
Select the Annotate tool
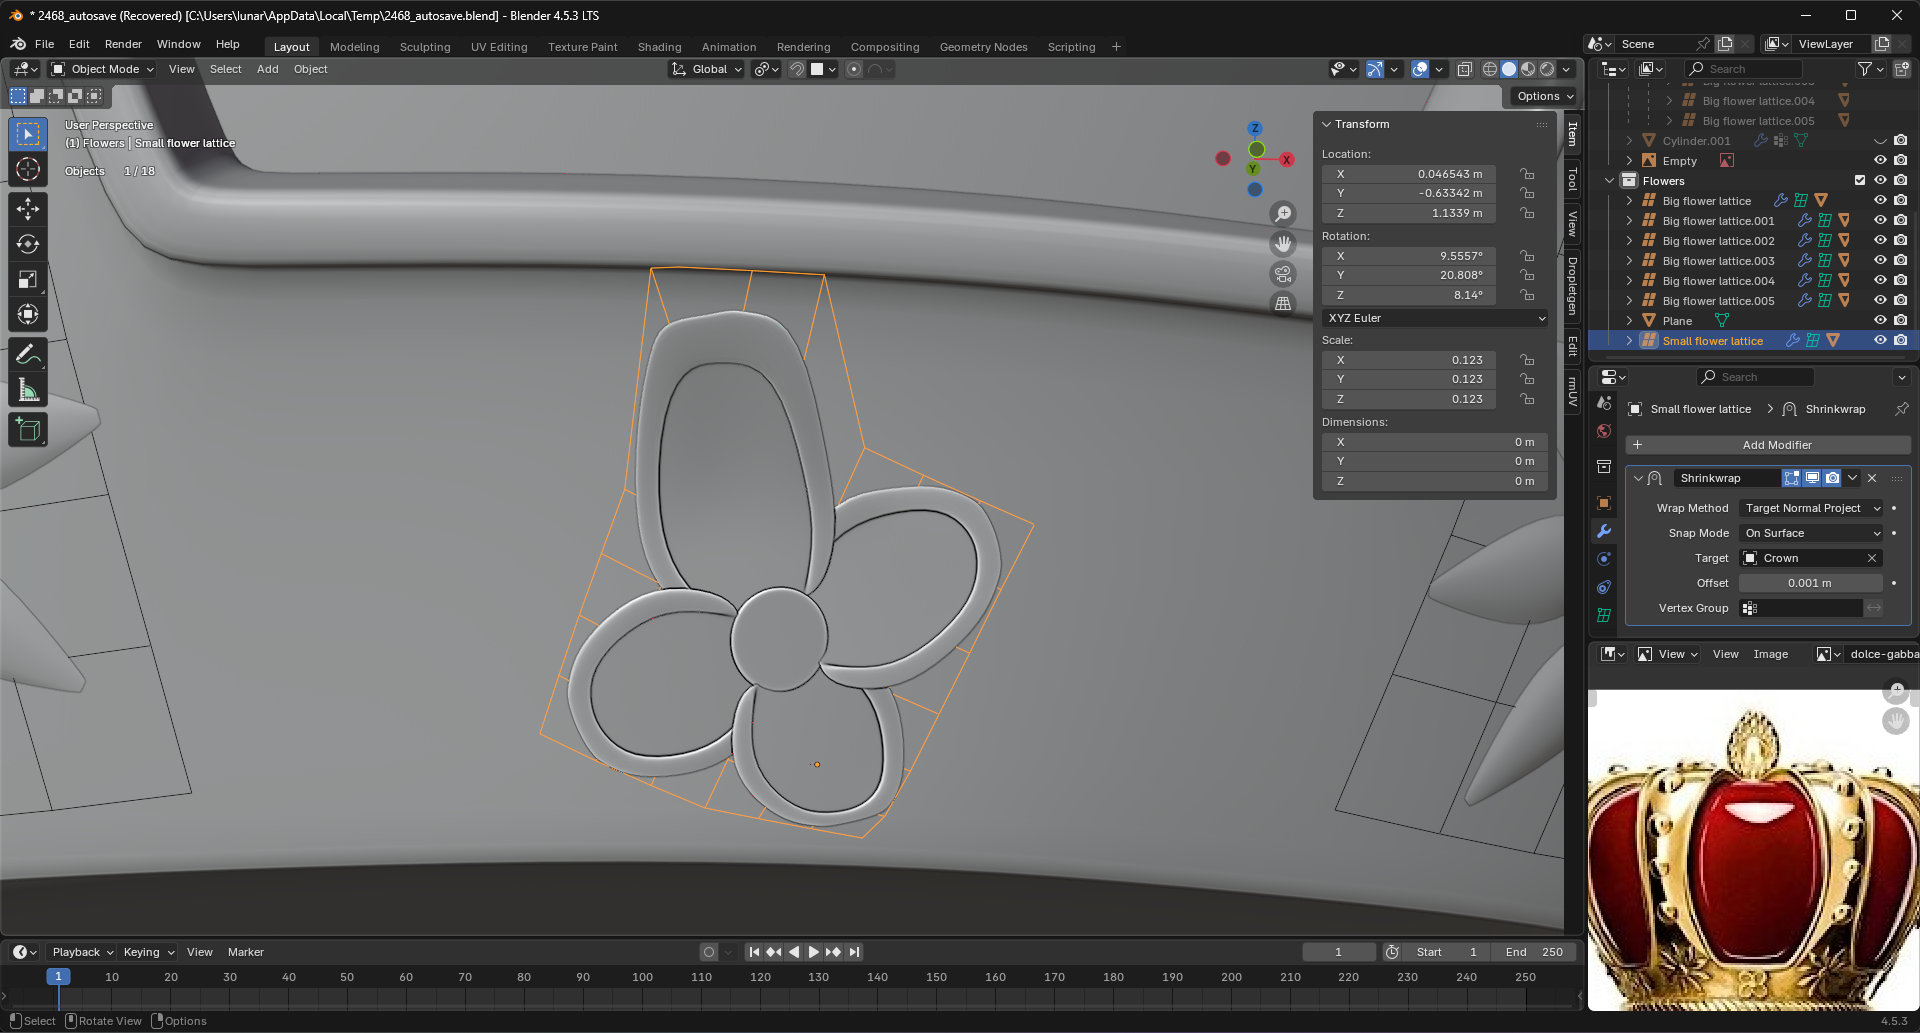28,354
